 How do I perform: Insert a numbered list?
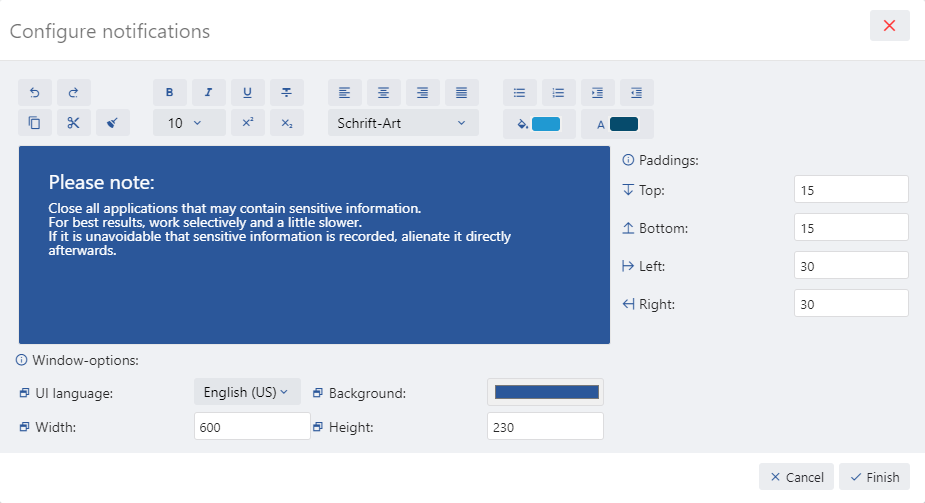(x=558, y=93)
